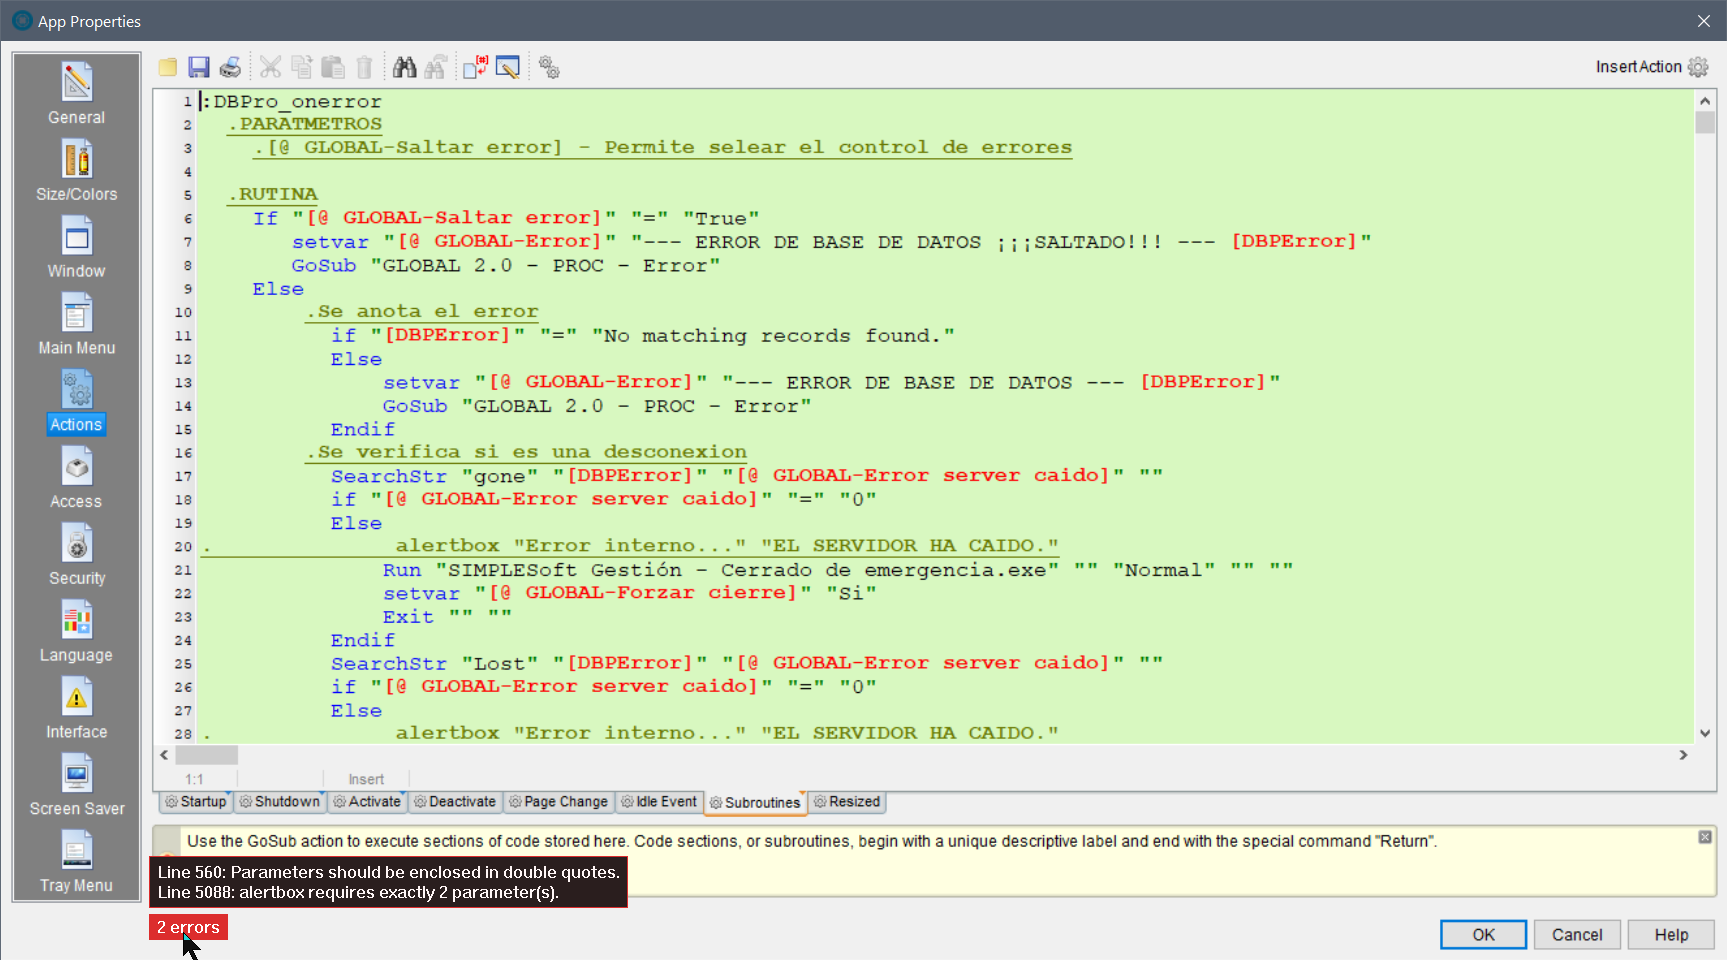Image resolution: width=1727 pixels, height=960 pixels.
Task: Click the Help button
Action: (1671, 935)
